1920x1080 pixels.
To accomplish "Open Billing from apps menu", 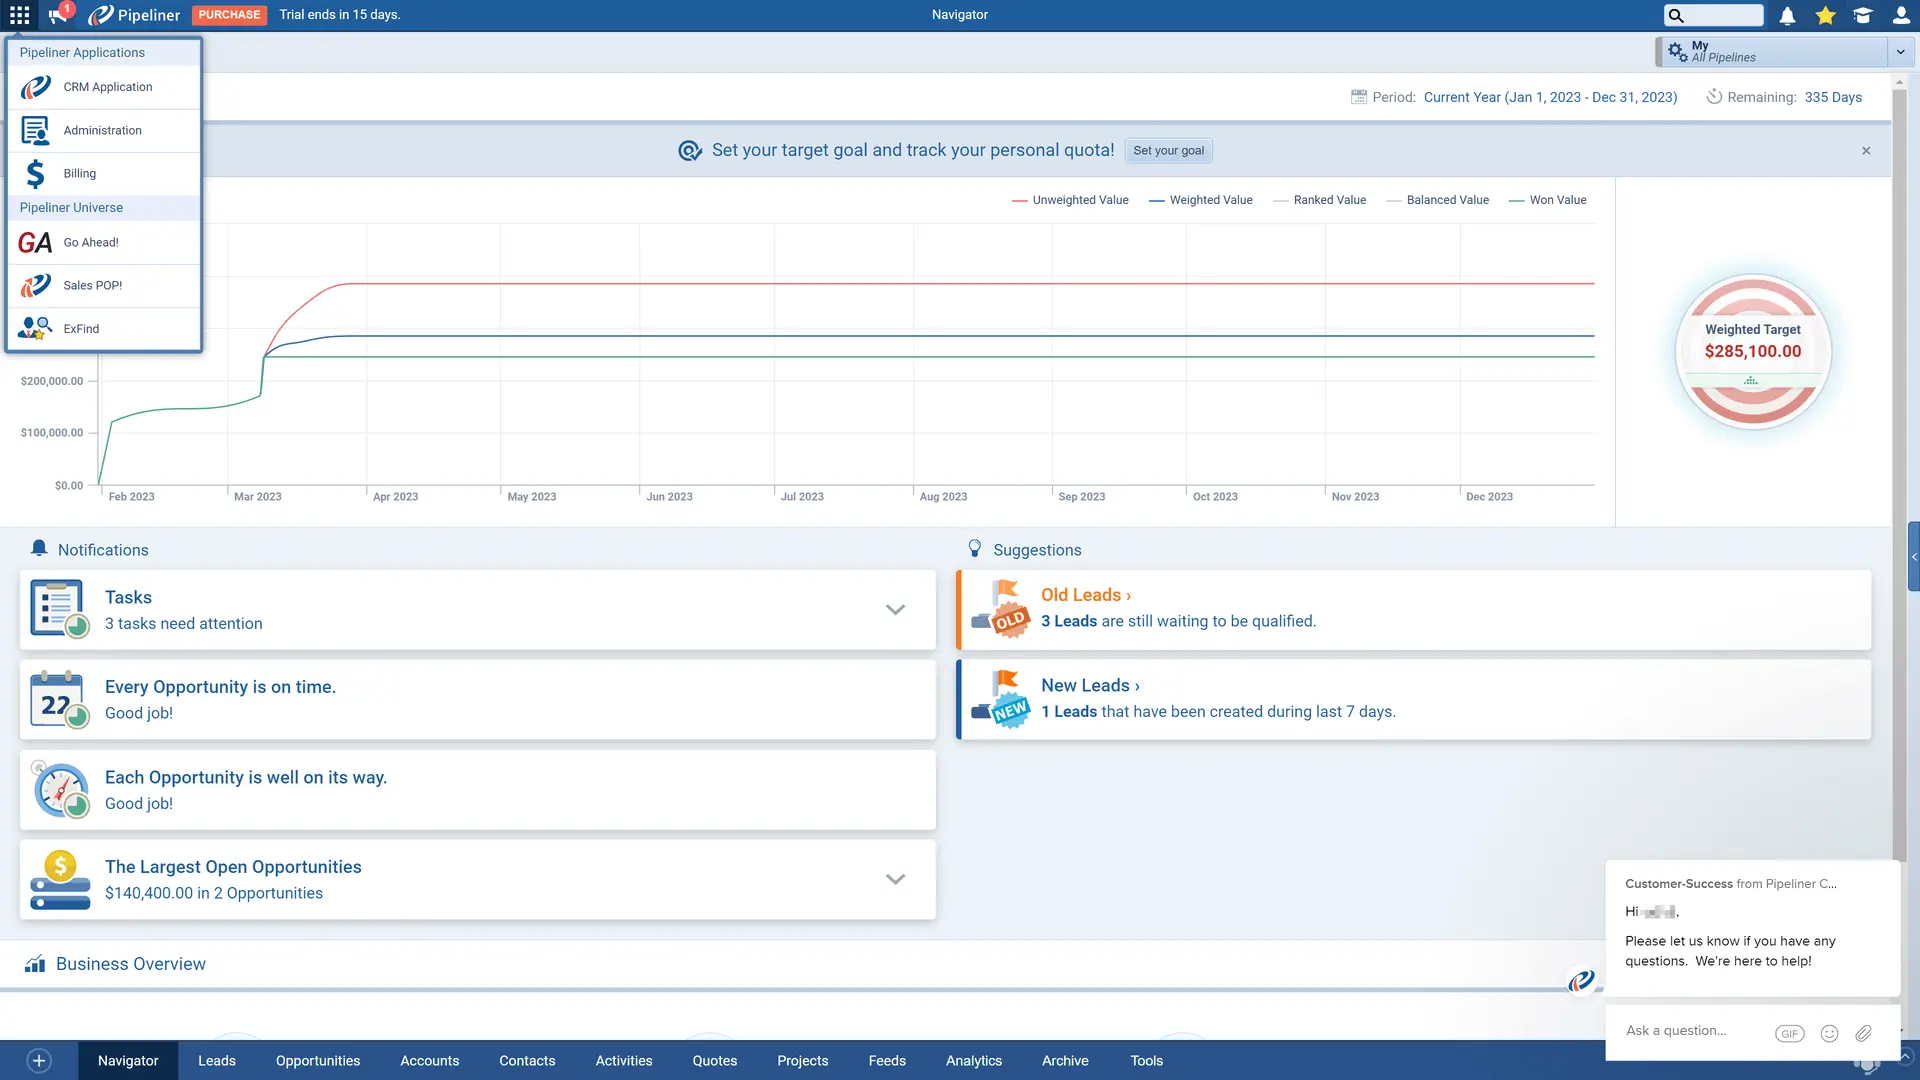I will (104, 173).
